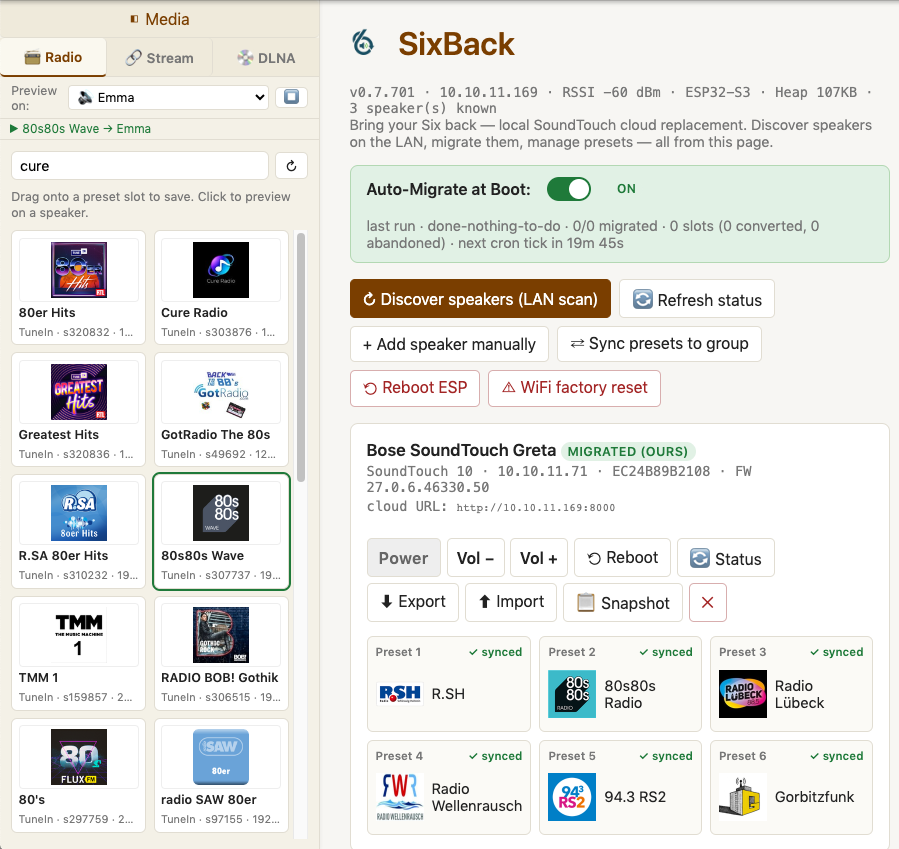Screen dimensions: 899x849
Task: Choose the GotRadio The 80s logo
Action: 221,392
